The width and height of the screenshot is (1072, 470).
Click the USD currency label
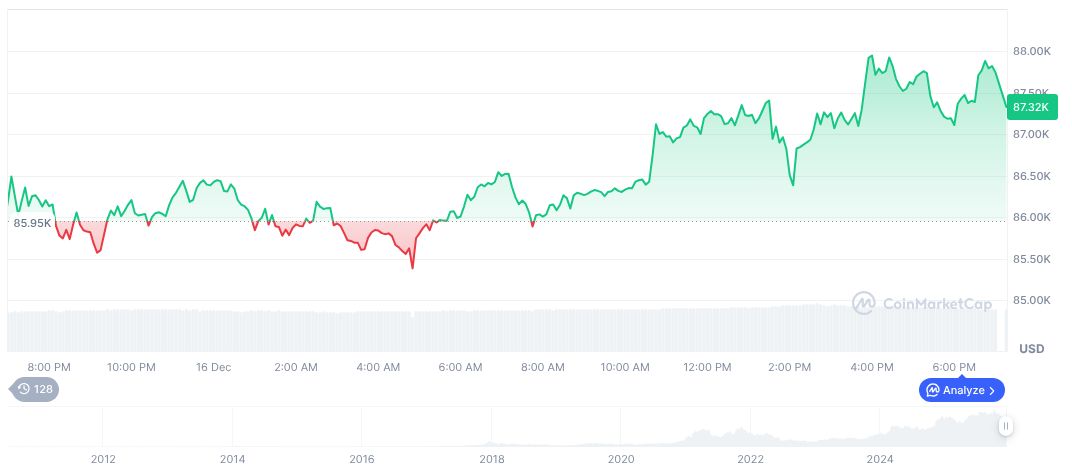point(1031,349)
